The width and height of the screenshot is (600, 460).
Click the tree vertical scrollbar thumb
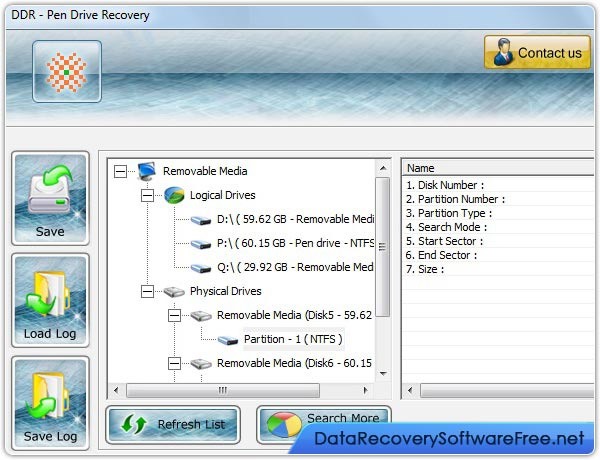(383, 247)
